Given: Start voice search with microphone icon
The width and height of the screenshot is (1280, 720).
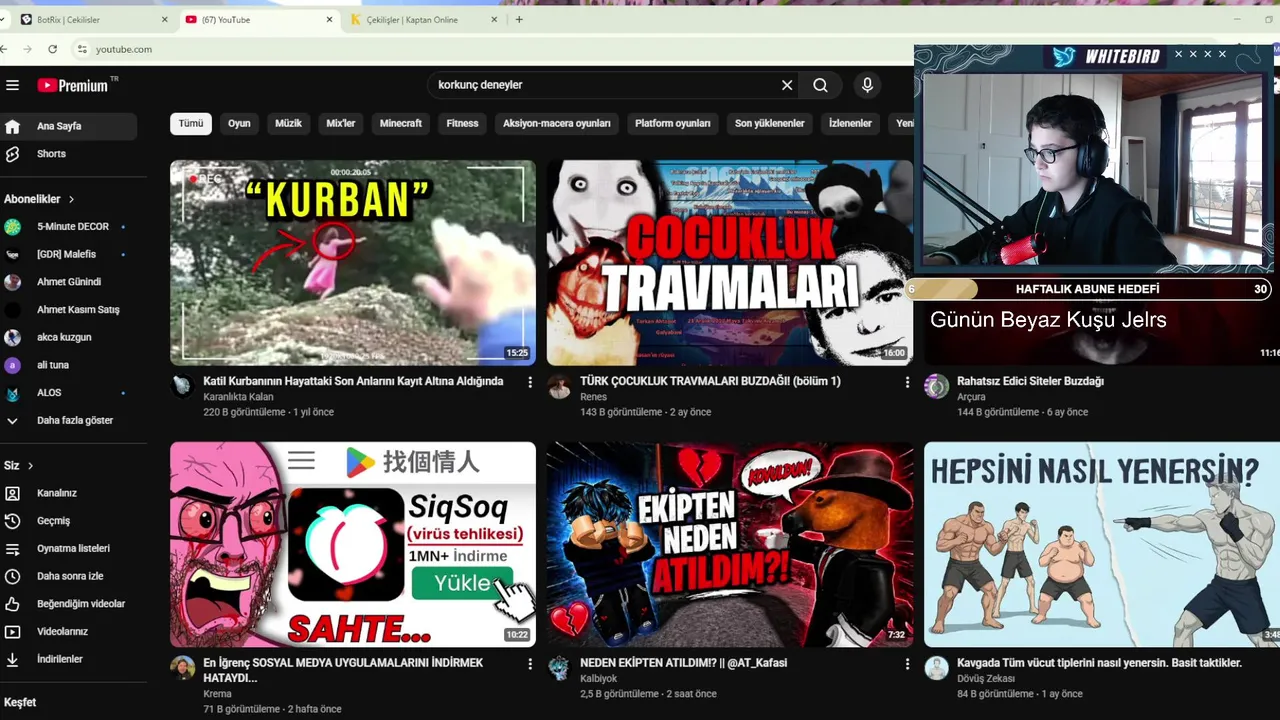Looking at the screenshot, I should point(867,85).
